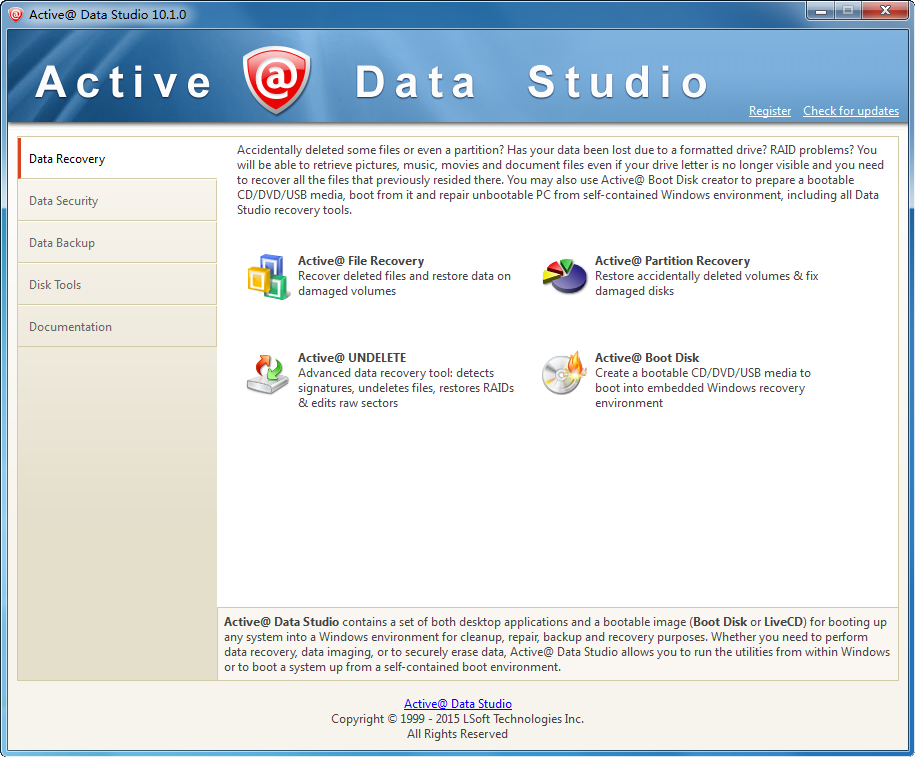Open the Data Backup tab
Image resolution: width=916 pixels, height=758 pixels.
tap(117, 242)
